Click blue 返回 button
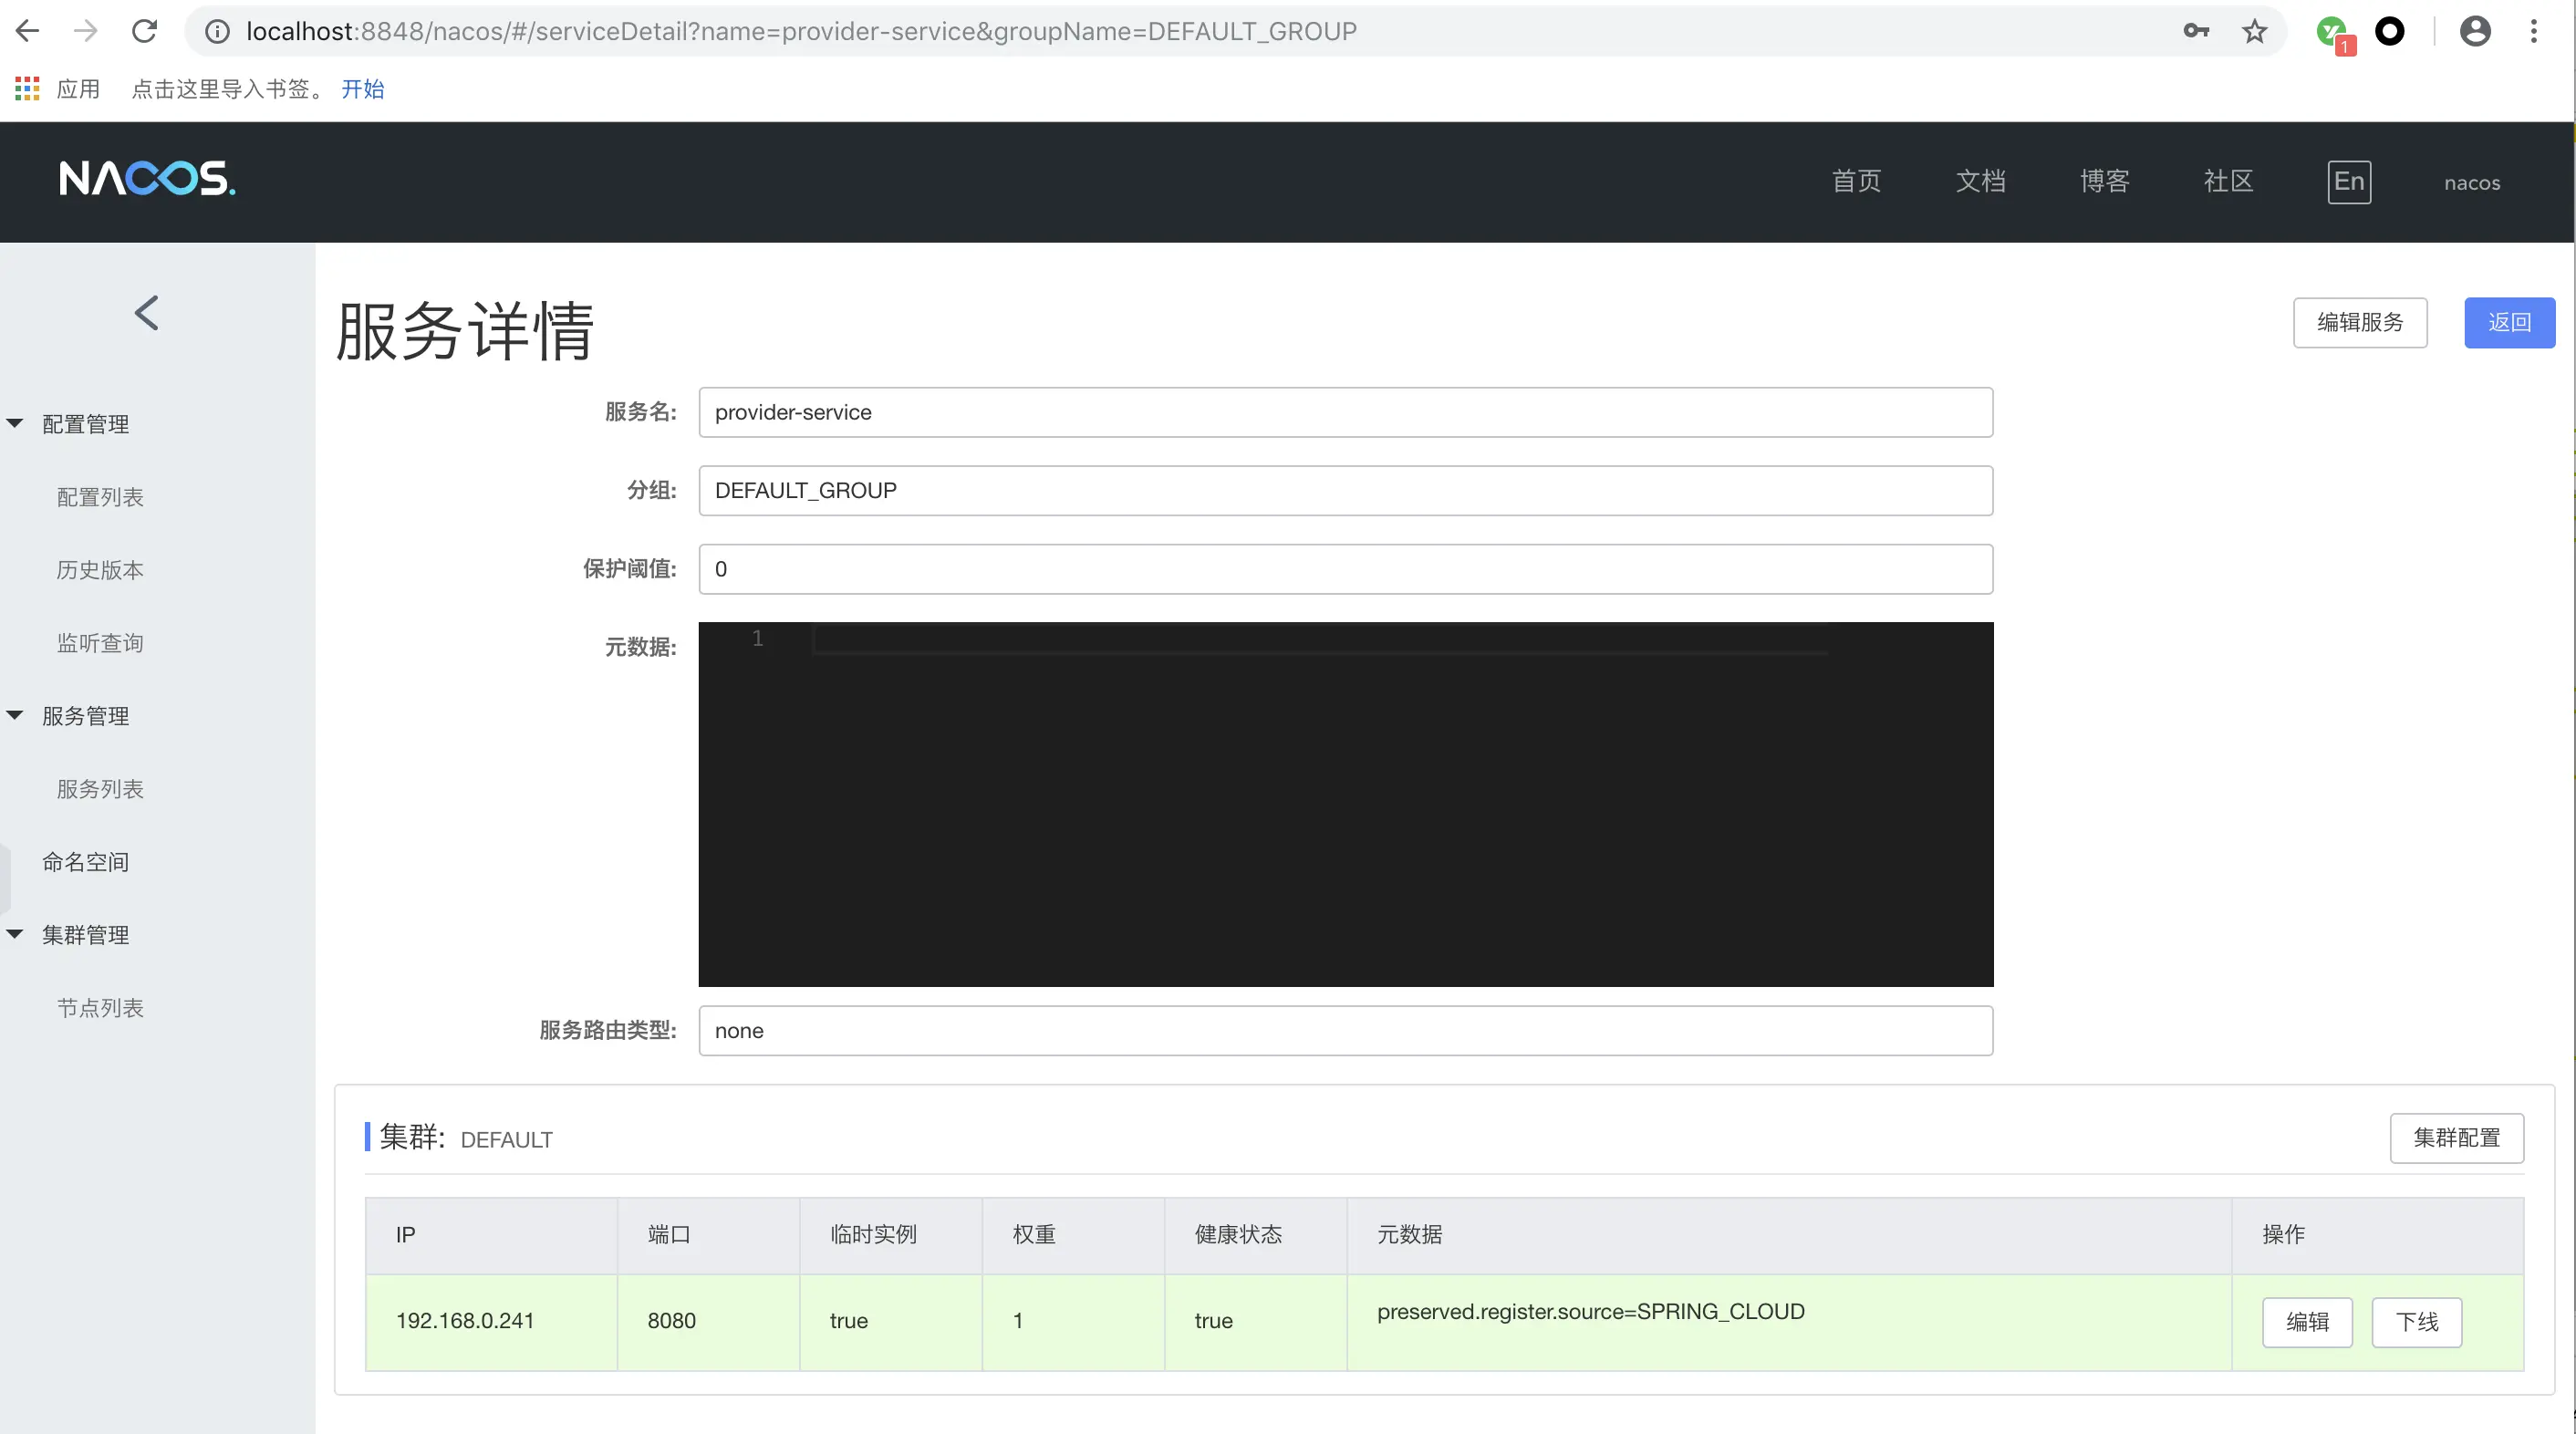This screenshot has width=2576, height=1434. click(2509, 323)
